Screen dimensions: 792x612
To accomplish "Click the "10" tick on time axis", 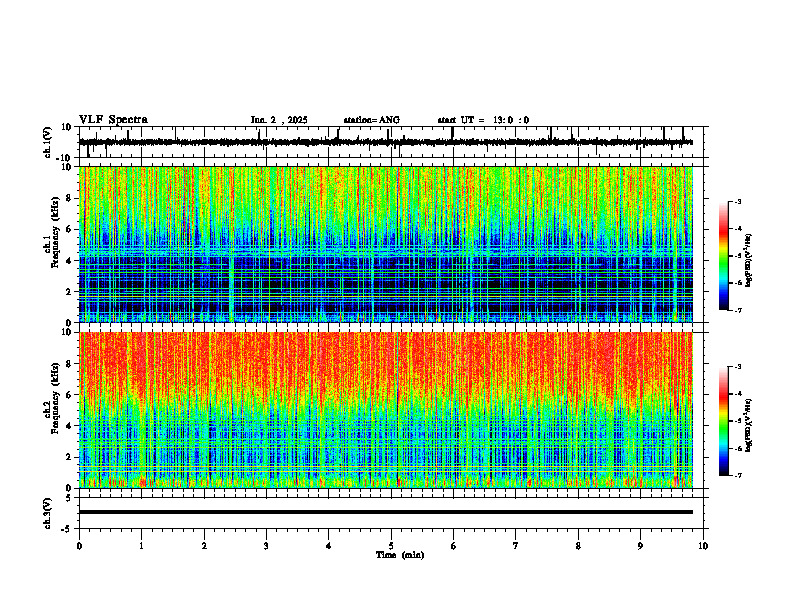I will point(703,546).
